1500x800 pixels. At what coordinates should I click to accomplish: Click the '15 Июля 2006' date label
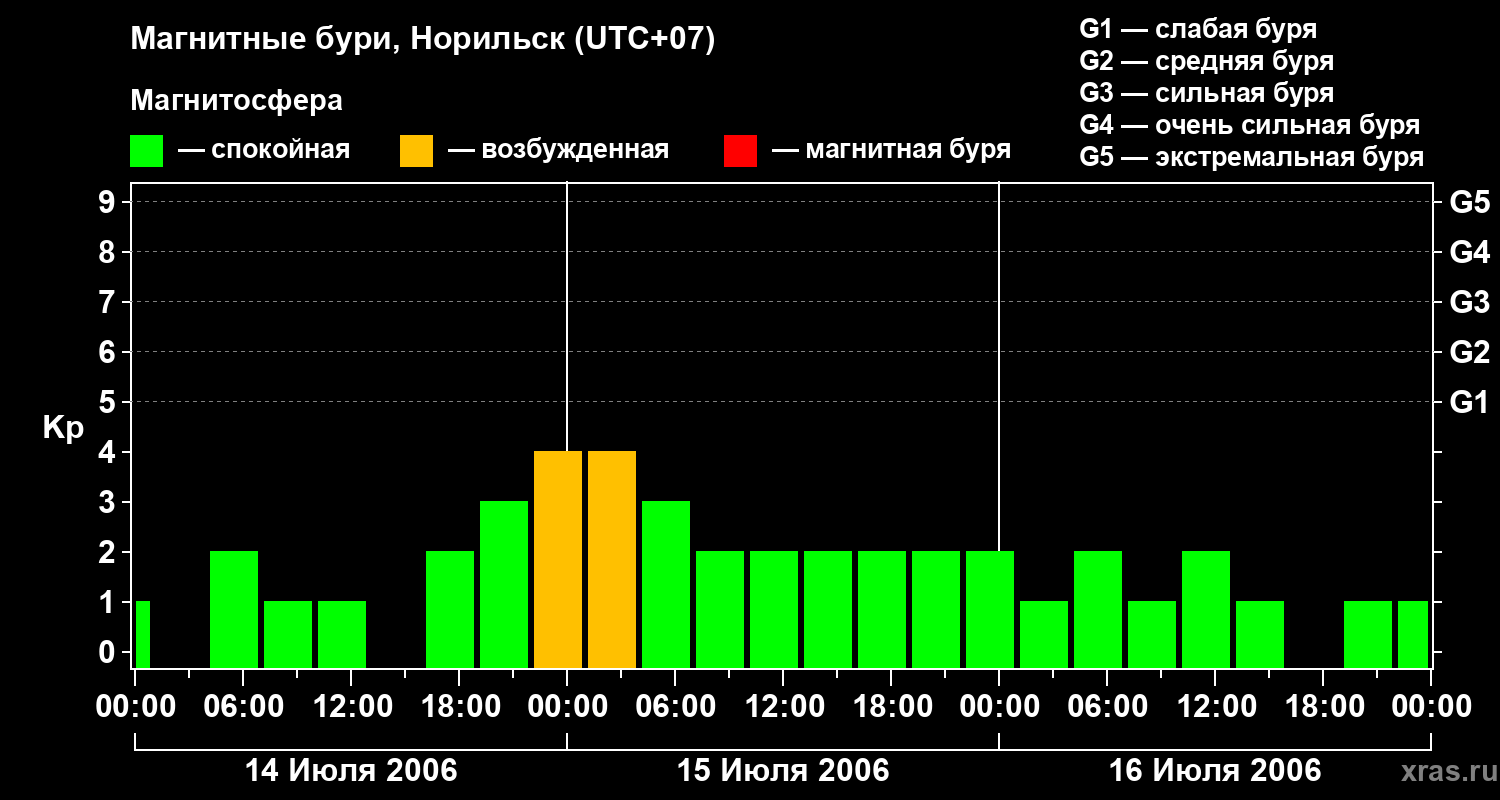coord(783,771)
